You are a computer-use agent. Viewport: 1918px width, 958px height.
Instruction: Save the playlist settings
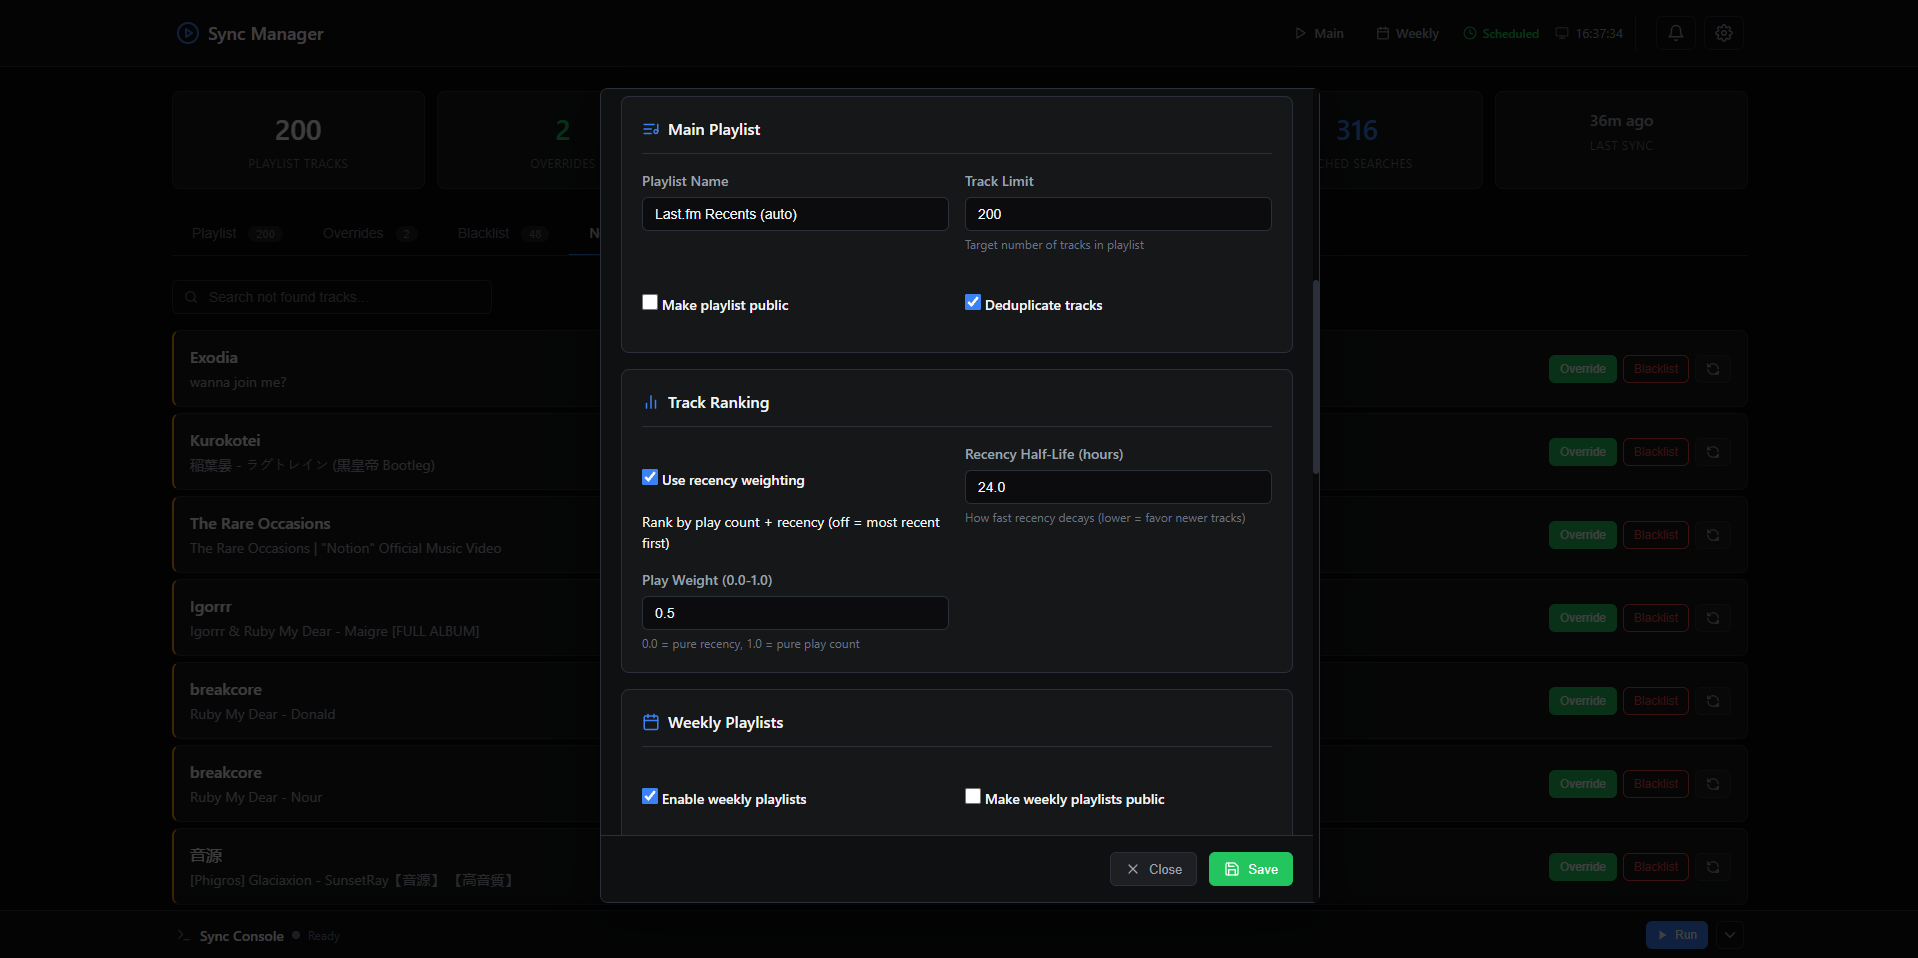click(1250, 868)
